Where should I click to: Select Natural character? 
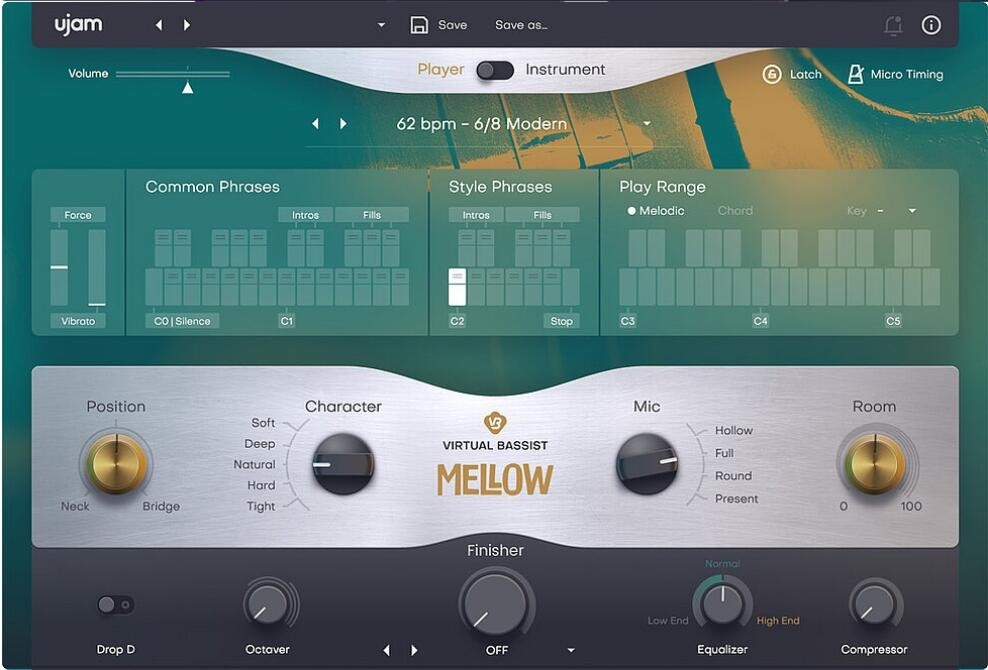(255, 465)
